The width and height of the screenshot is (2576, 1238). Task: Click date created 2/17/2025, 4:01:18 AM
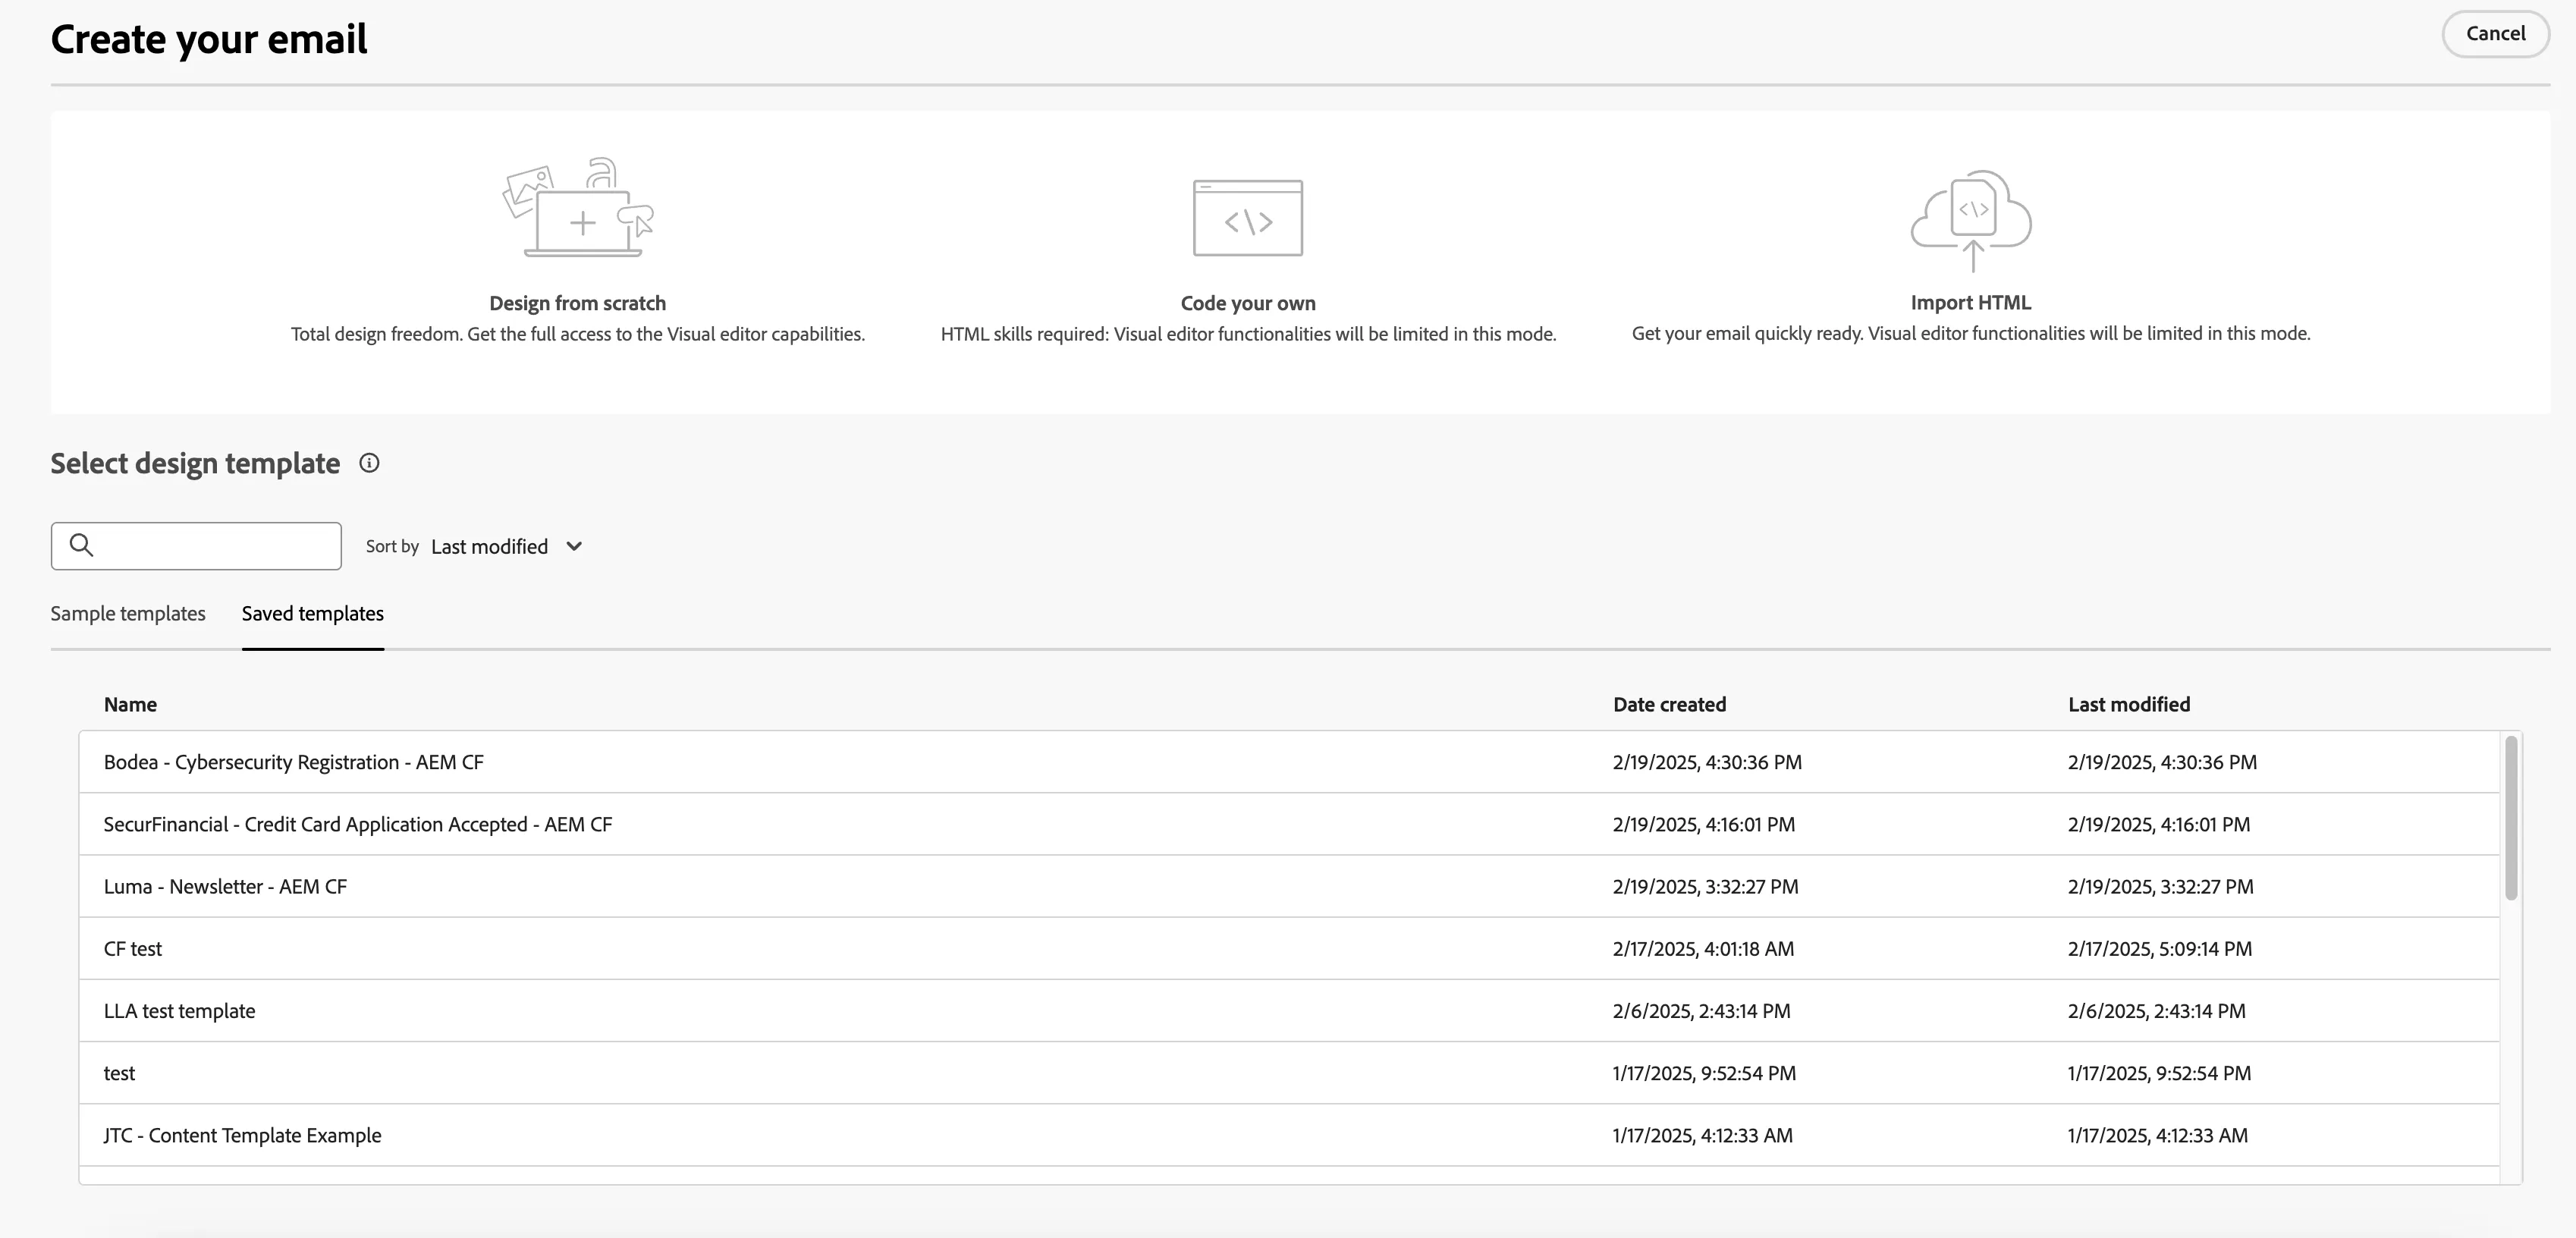[1703, 948]
